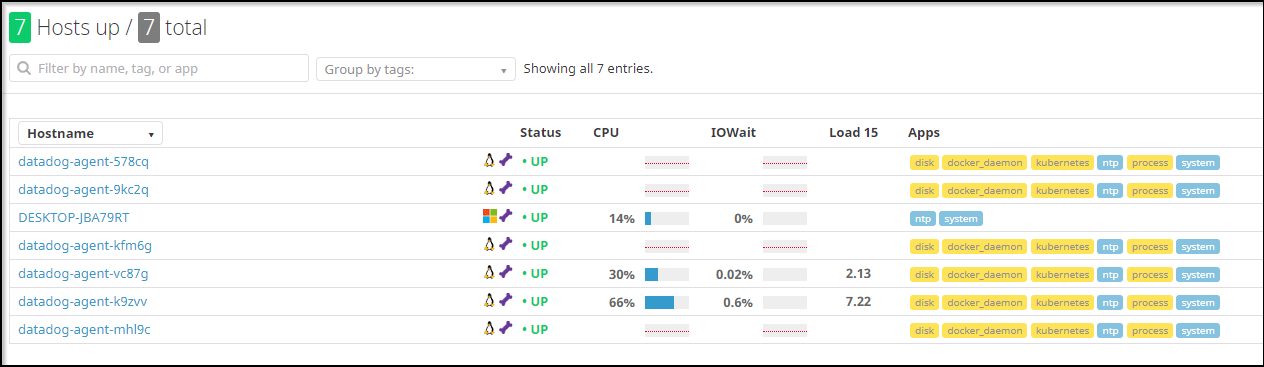Click the Linux penguin icon for datadog-agent-mhl9c
Viewport: 1264px width, 367px height.
pyautogui.click(x=490, y=328)
